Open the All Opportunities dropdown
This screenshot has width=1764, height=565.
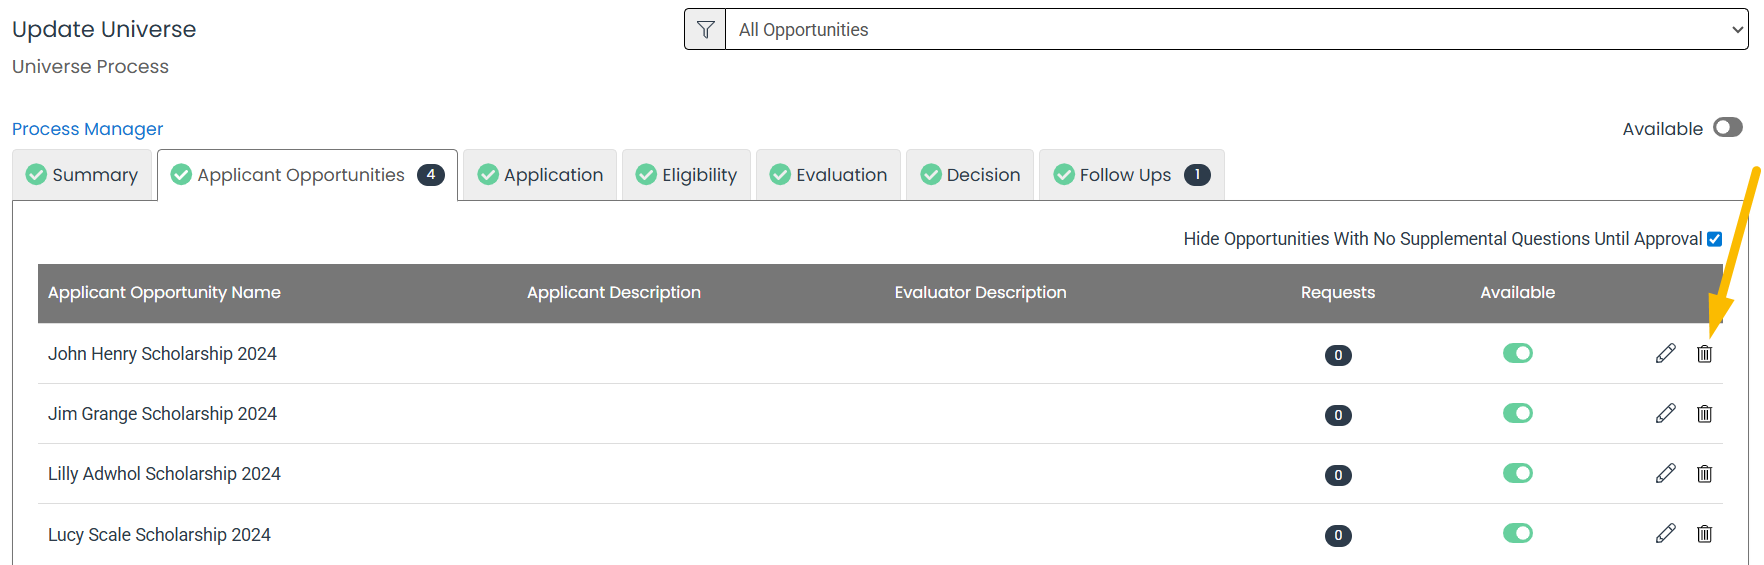coord(1236,30)
